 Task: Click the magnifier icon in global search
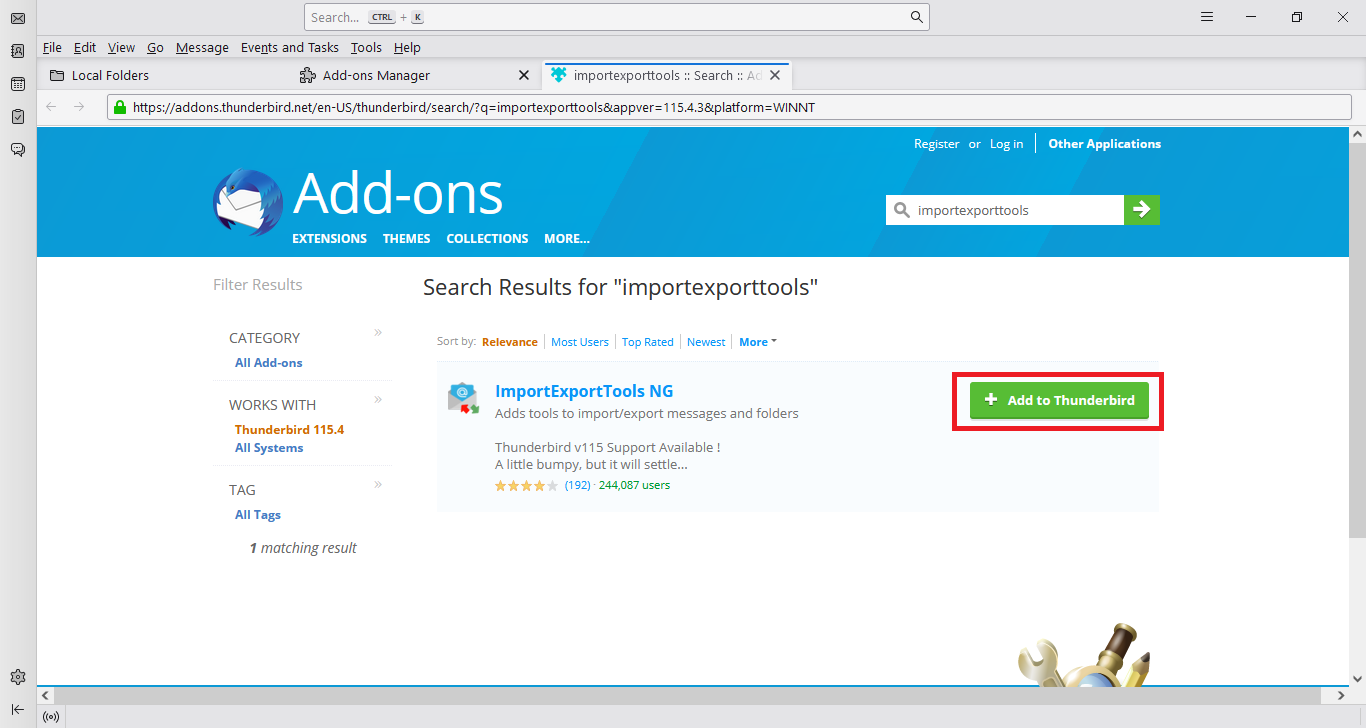pyautogui.click(x=916, y=17)
